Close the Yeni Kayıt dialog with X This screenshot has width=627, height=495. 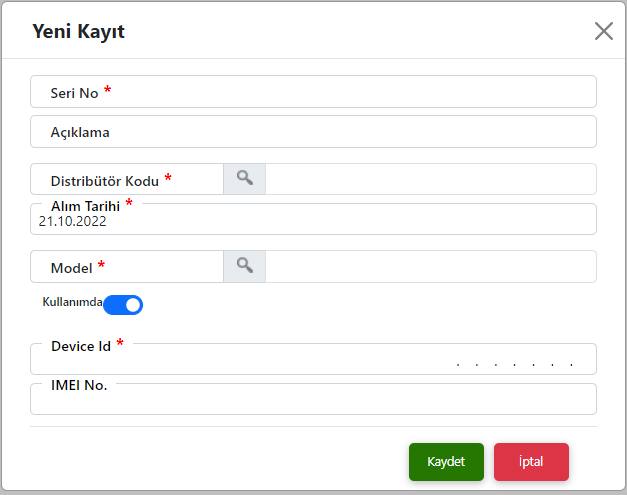[603, 31]
